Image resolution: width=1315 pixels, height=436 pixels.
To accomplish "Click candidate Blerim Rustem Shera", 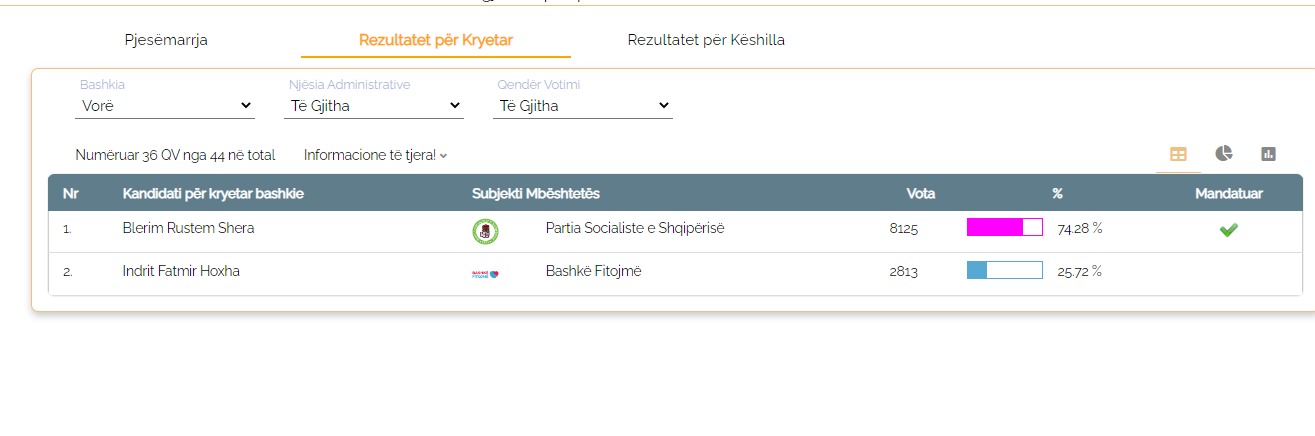I will [188, 228].
